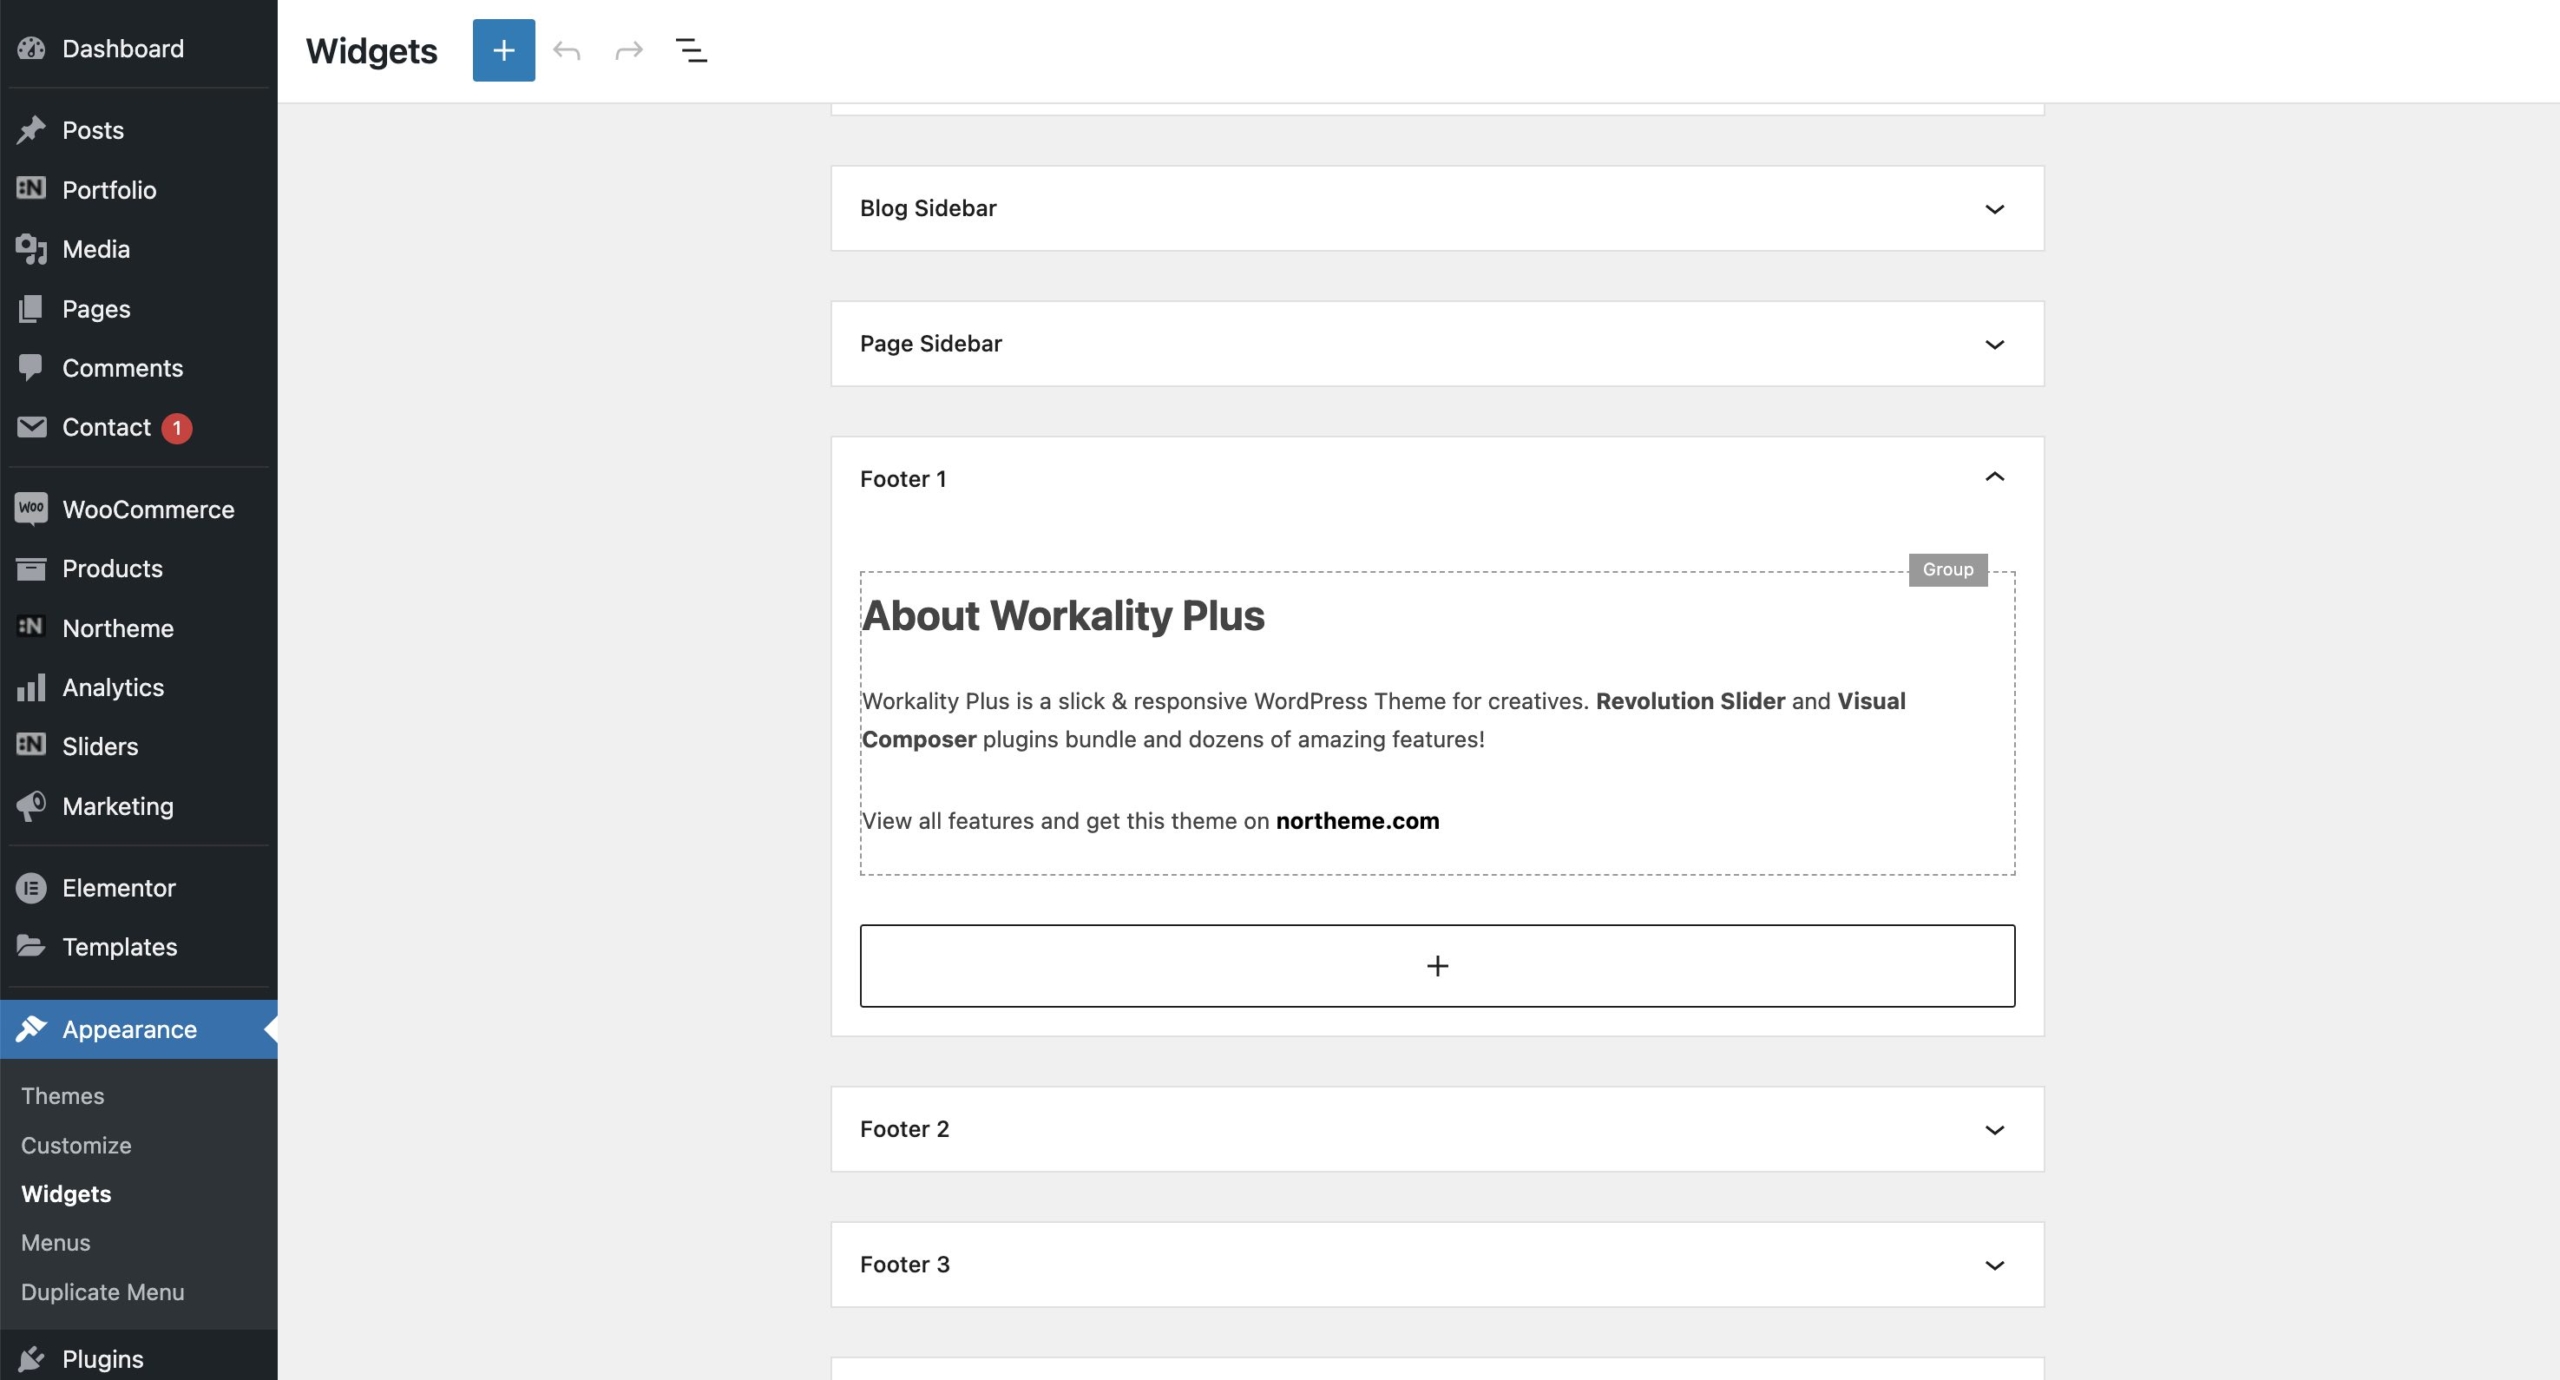Click the Dashboard gauge icon
This screenshot has height=1380, width=2560.
[x=31, y=48]
